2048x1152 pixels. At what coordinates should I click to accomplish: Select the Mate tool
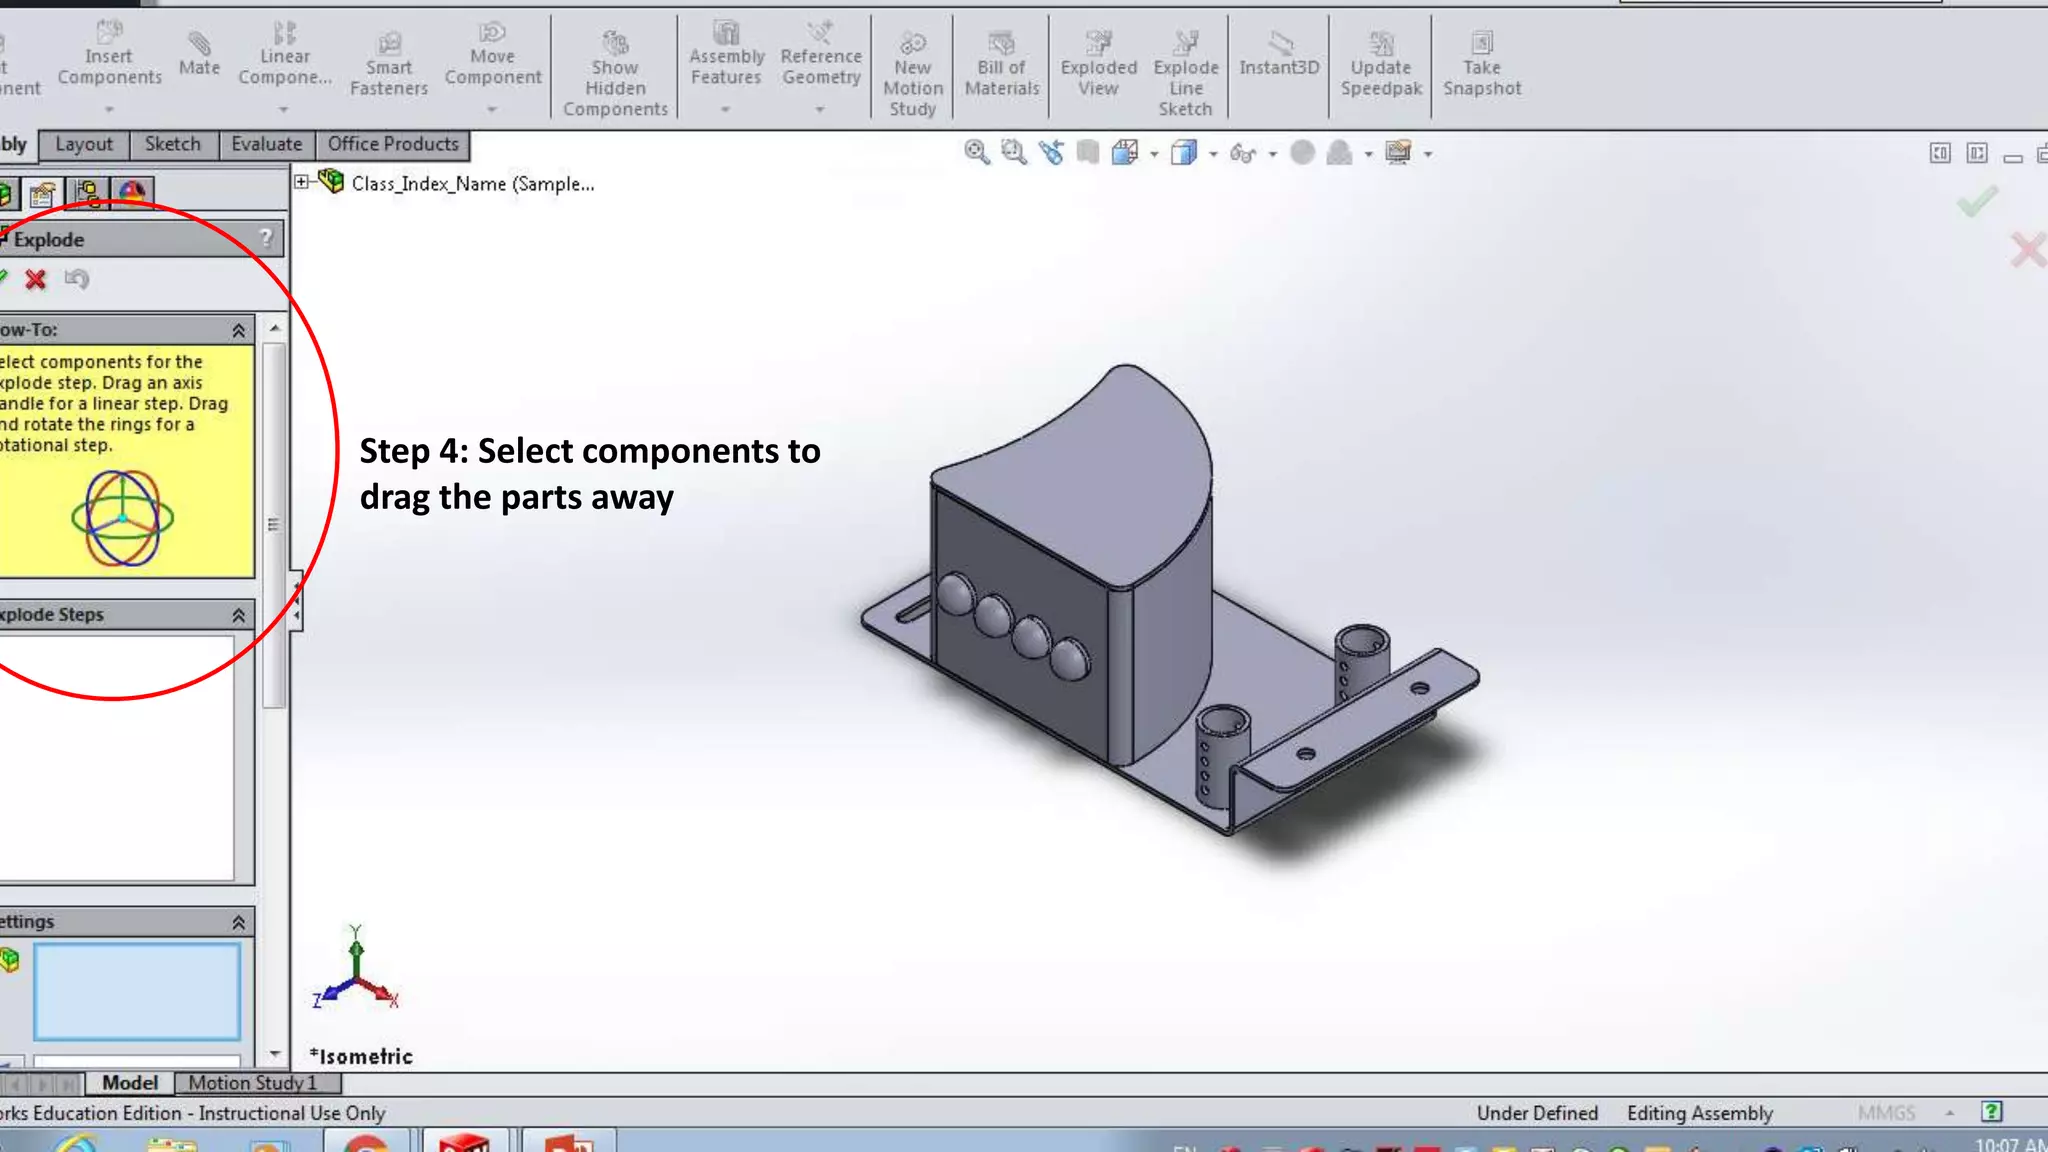(199, 52)
